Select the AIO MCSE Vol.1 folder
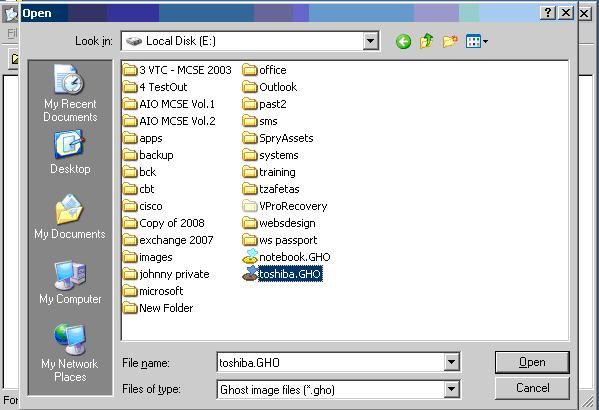Image resolution: width=599 pixels, height=410 pixels. pyautogui.click(x=169, y=104)
